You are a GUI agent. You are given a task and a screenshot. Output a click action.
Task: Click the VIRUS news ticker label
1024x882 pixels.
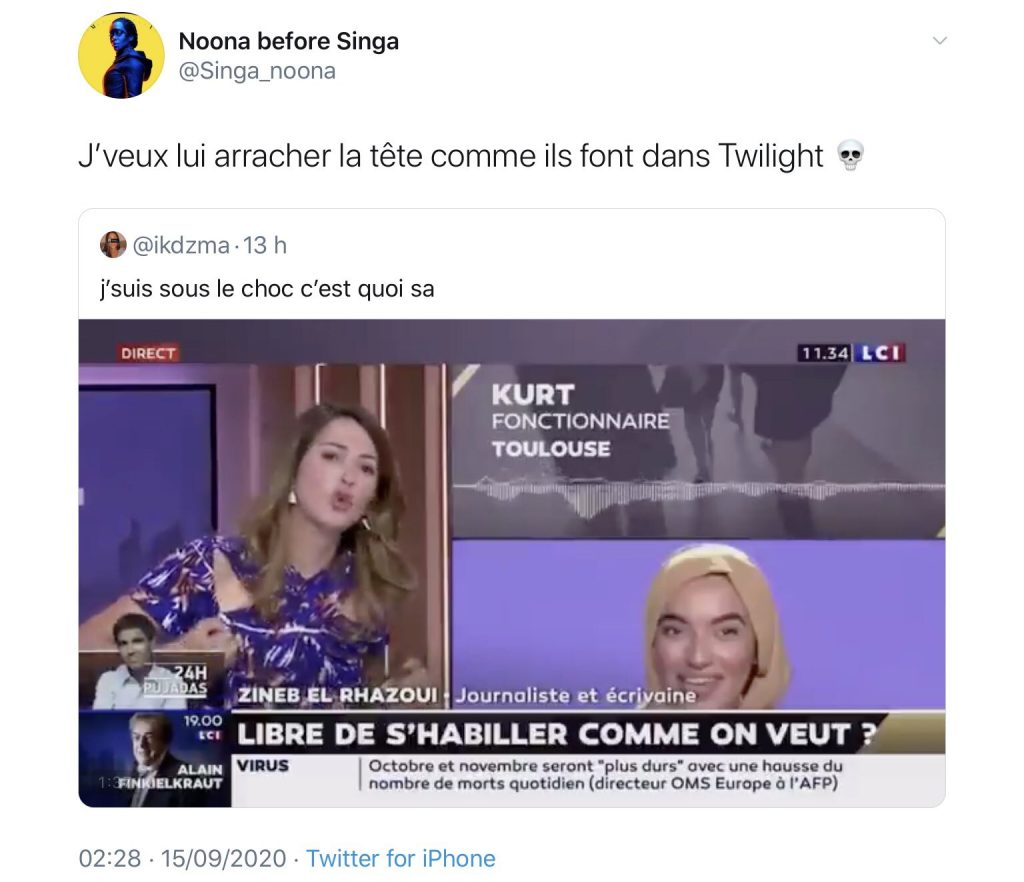click(263, 765)
